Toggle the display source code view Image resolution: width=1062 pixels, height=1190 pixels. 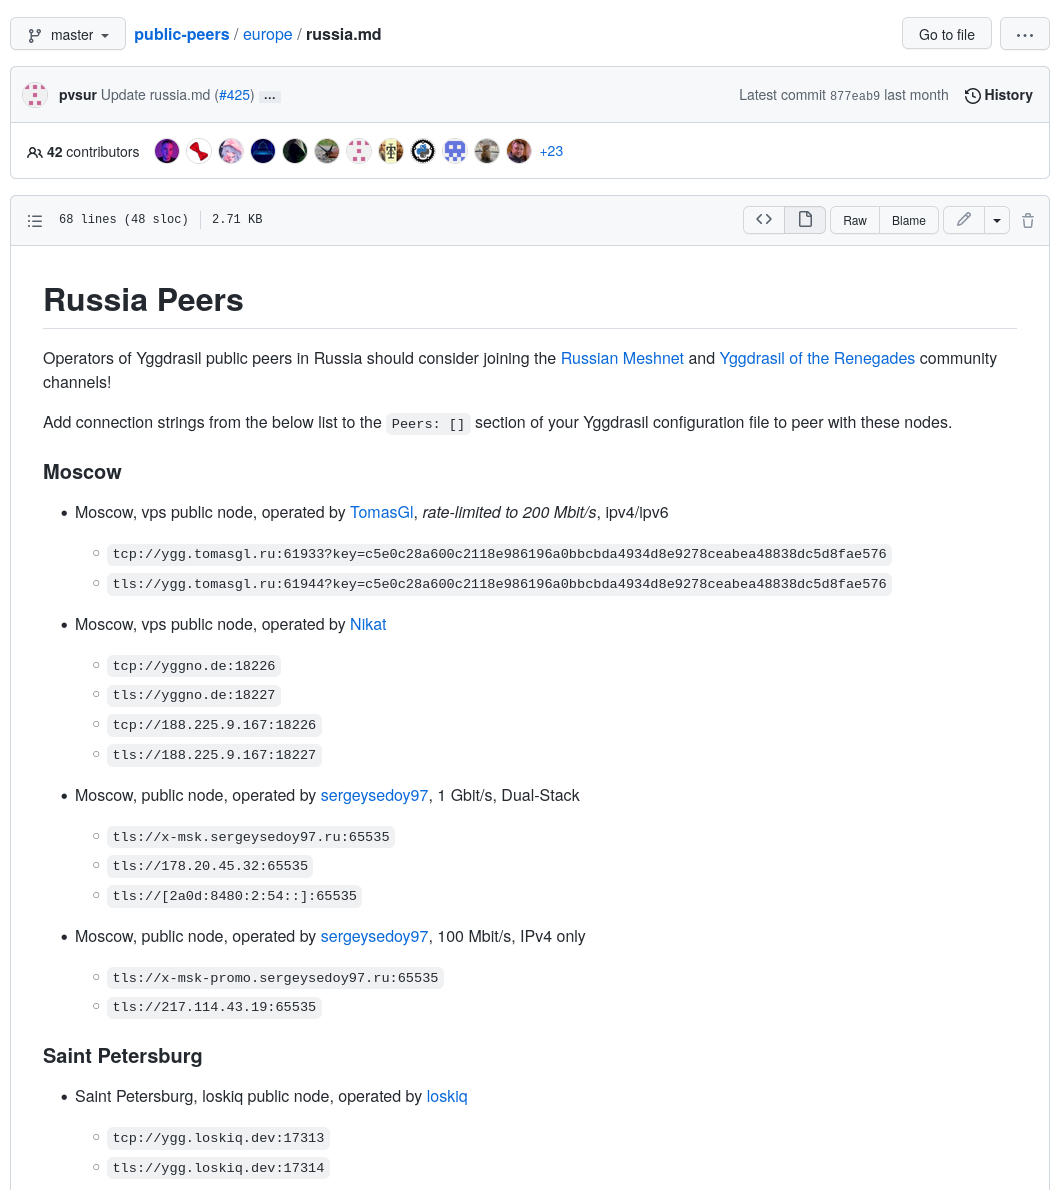click(764, 219)
